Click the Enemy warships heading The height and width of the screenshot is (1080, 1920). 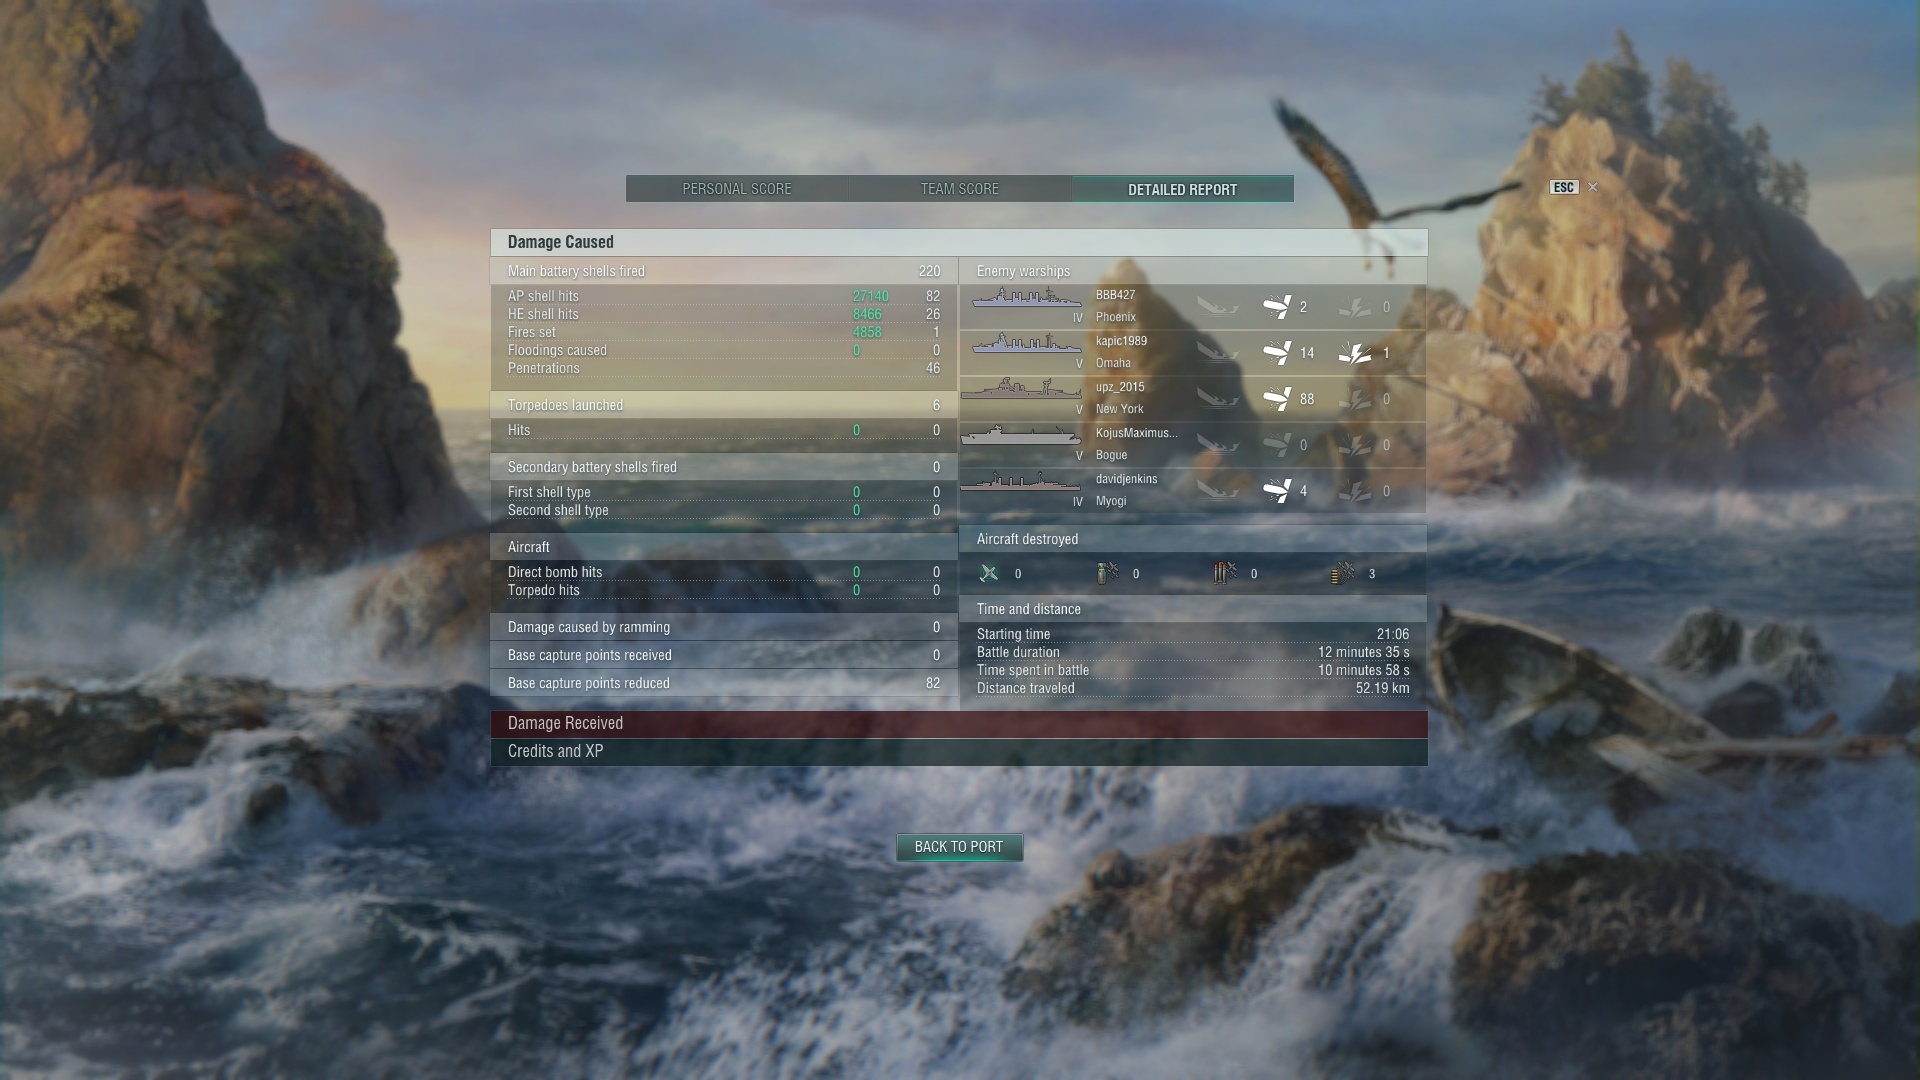pyautogui.click(x=1023, y=271)
